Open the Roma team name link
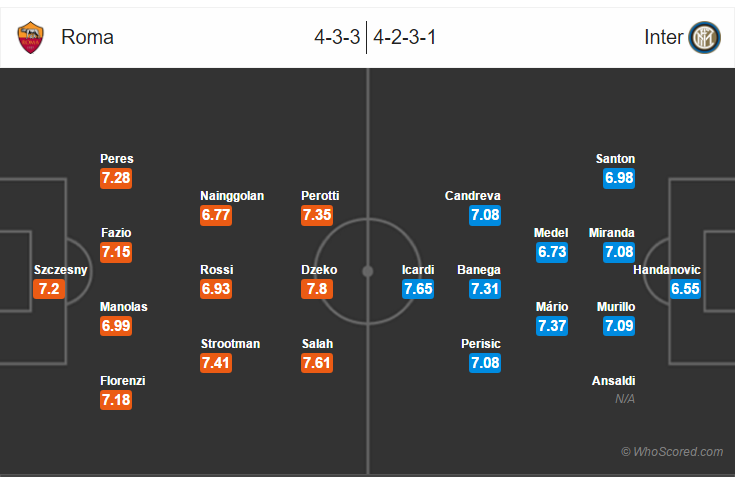This screenshot has height=477, width=735. pyautogui.click(x=87, y=37)
